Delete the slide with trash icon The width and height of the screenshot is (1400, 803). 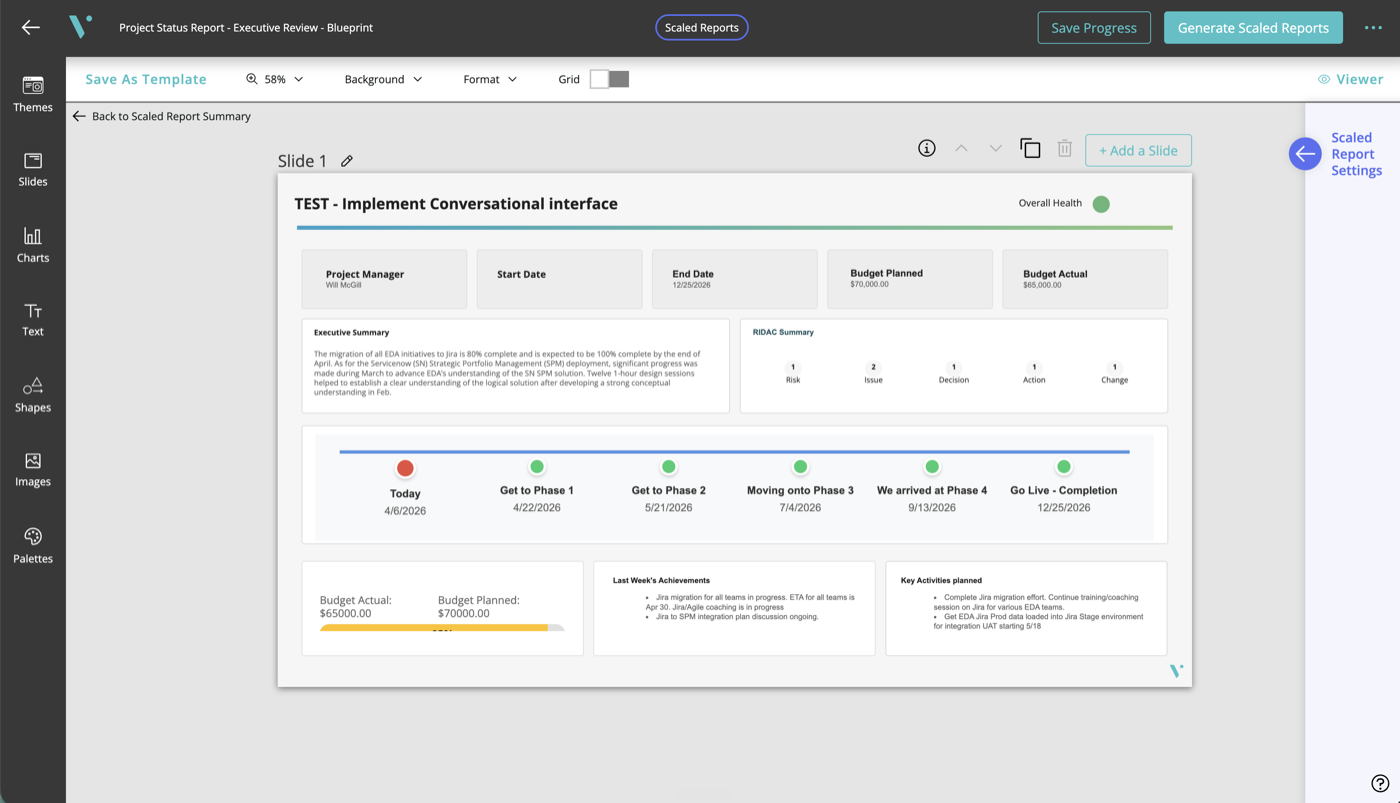click(x=1065, y=149)
